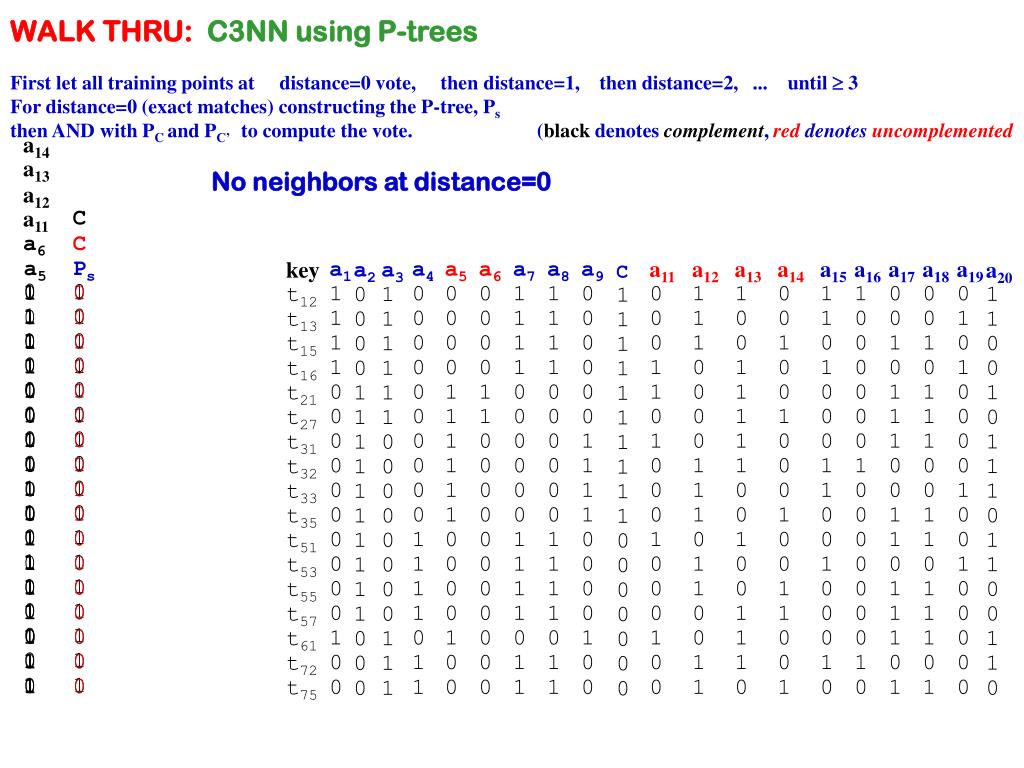Image resolution: width=1024 pixels, height=768 pixels.
Task: Click the red "uncomplemented" word
Action: coord(942,131)
